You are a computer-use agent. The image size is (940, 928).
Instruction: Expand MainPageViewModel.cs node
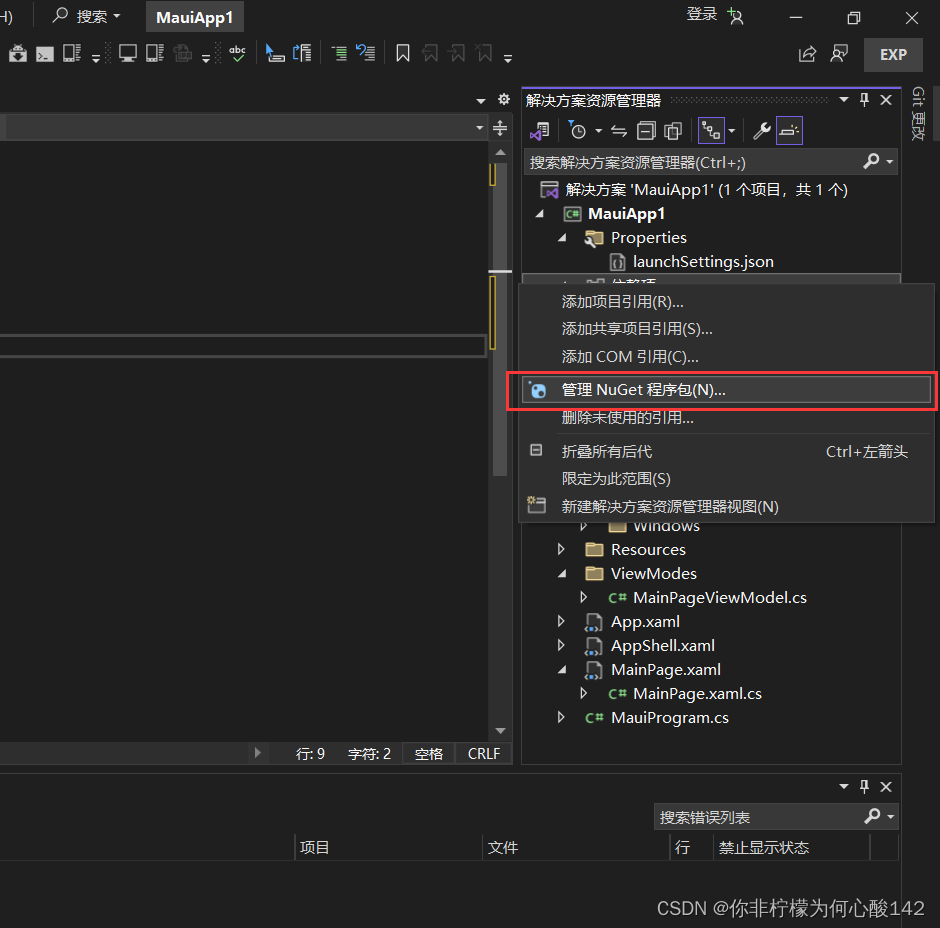[x=583, y=597]
